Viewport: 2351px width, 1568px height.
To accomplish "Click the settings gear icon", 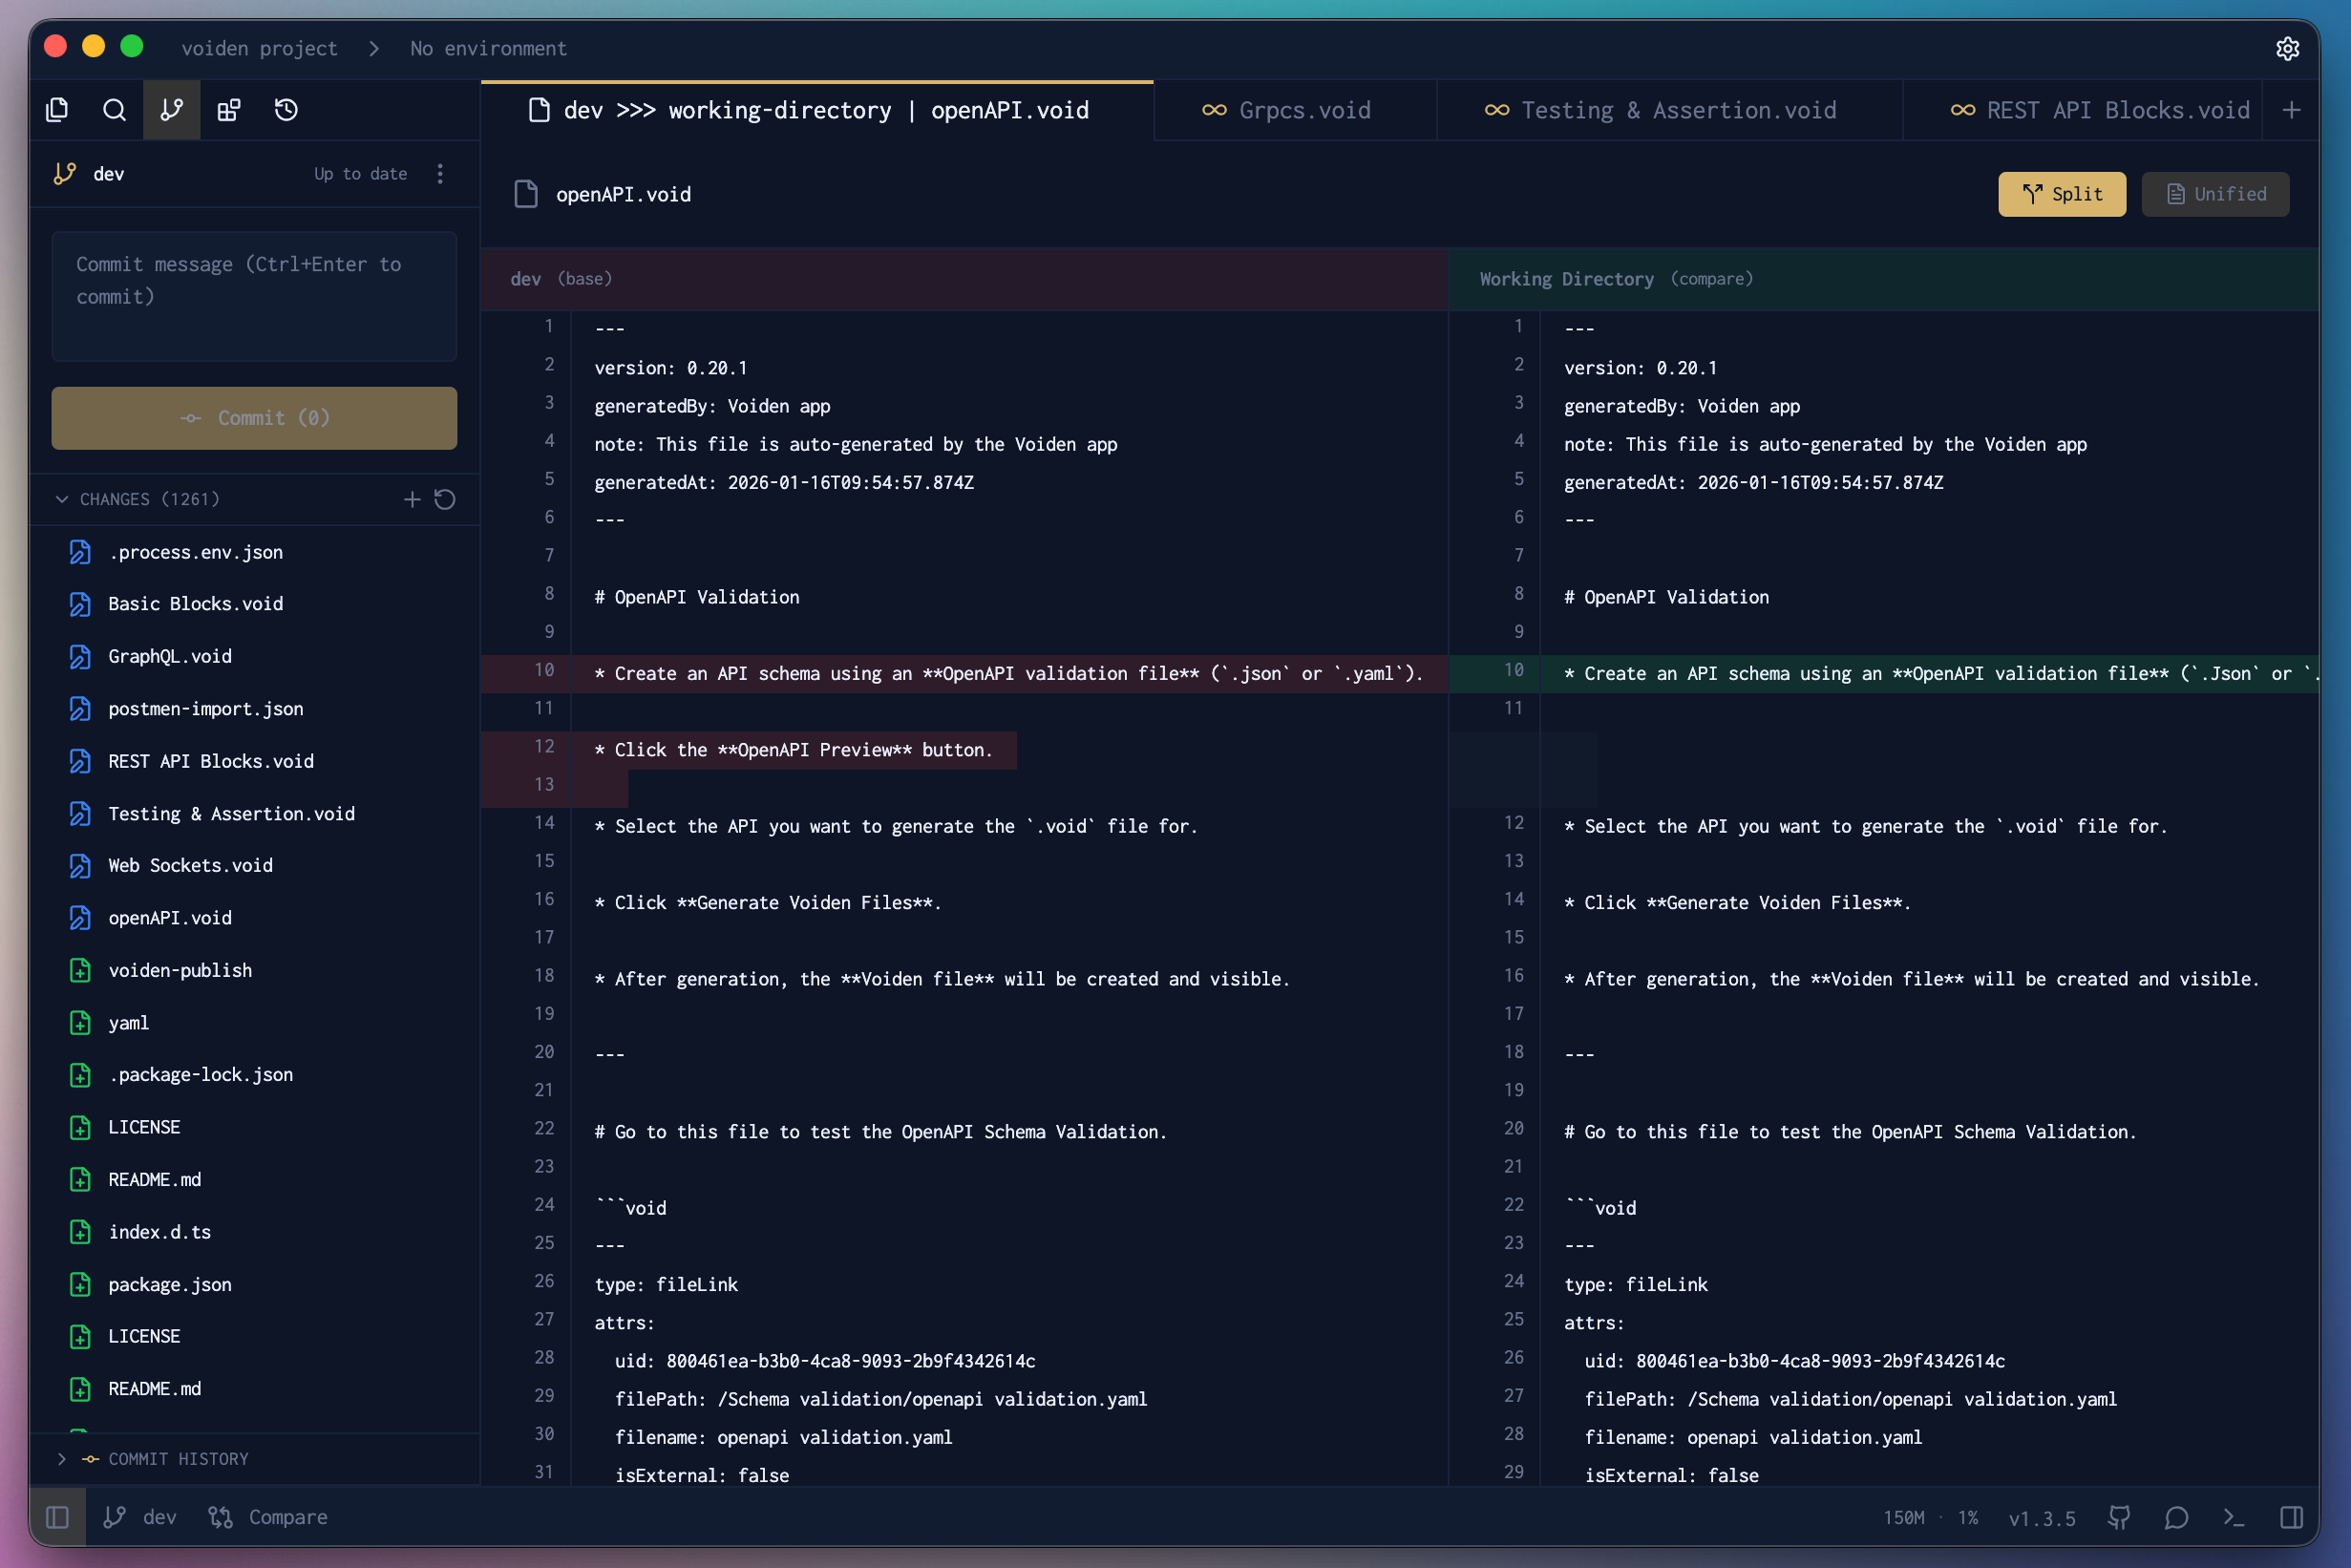I will tap(2287, 48).
